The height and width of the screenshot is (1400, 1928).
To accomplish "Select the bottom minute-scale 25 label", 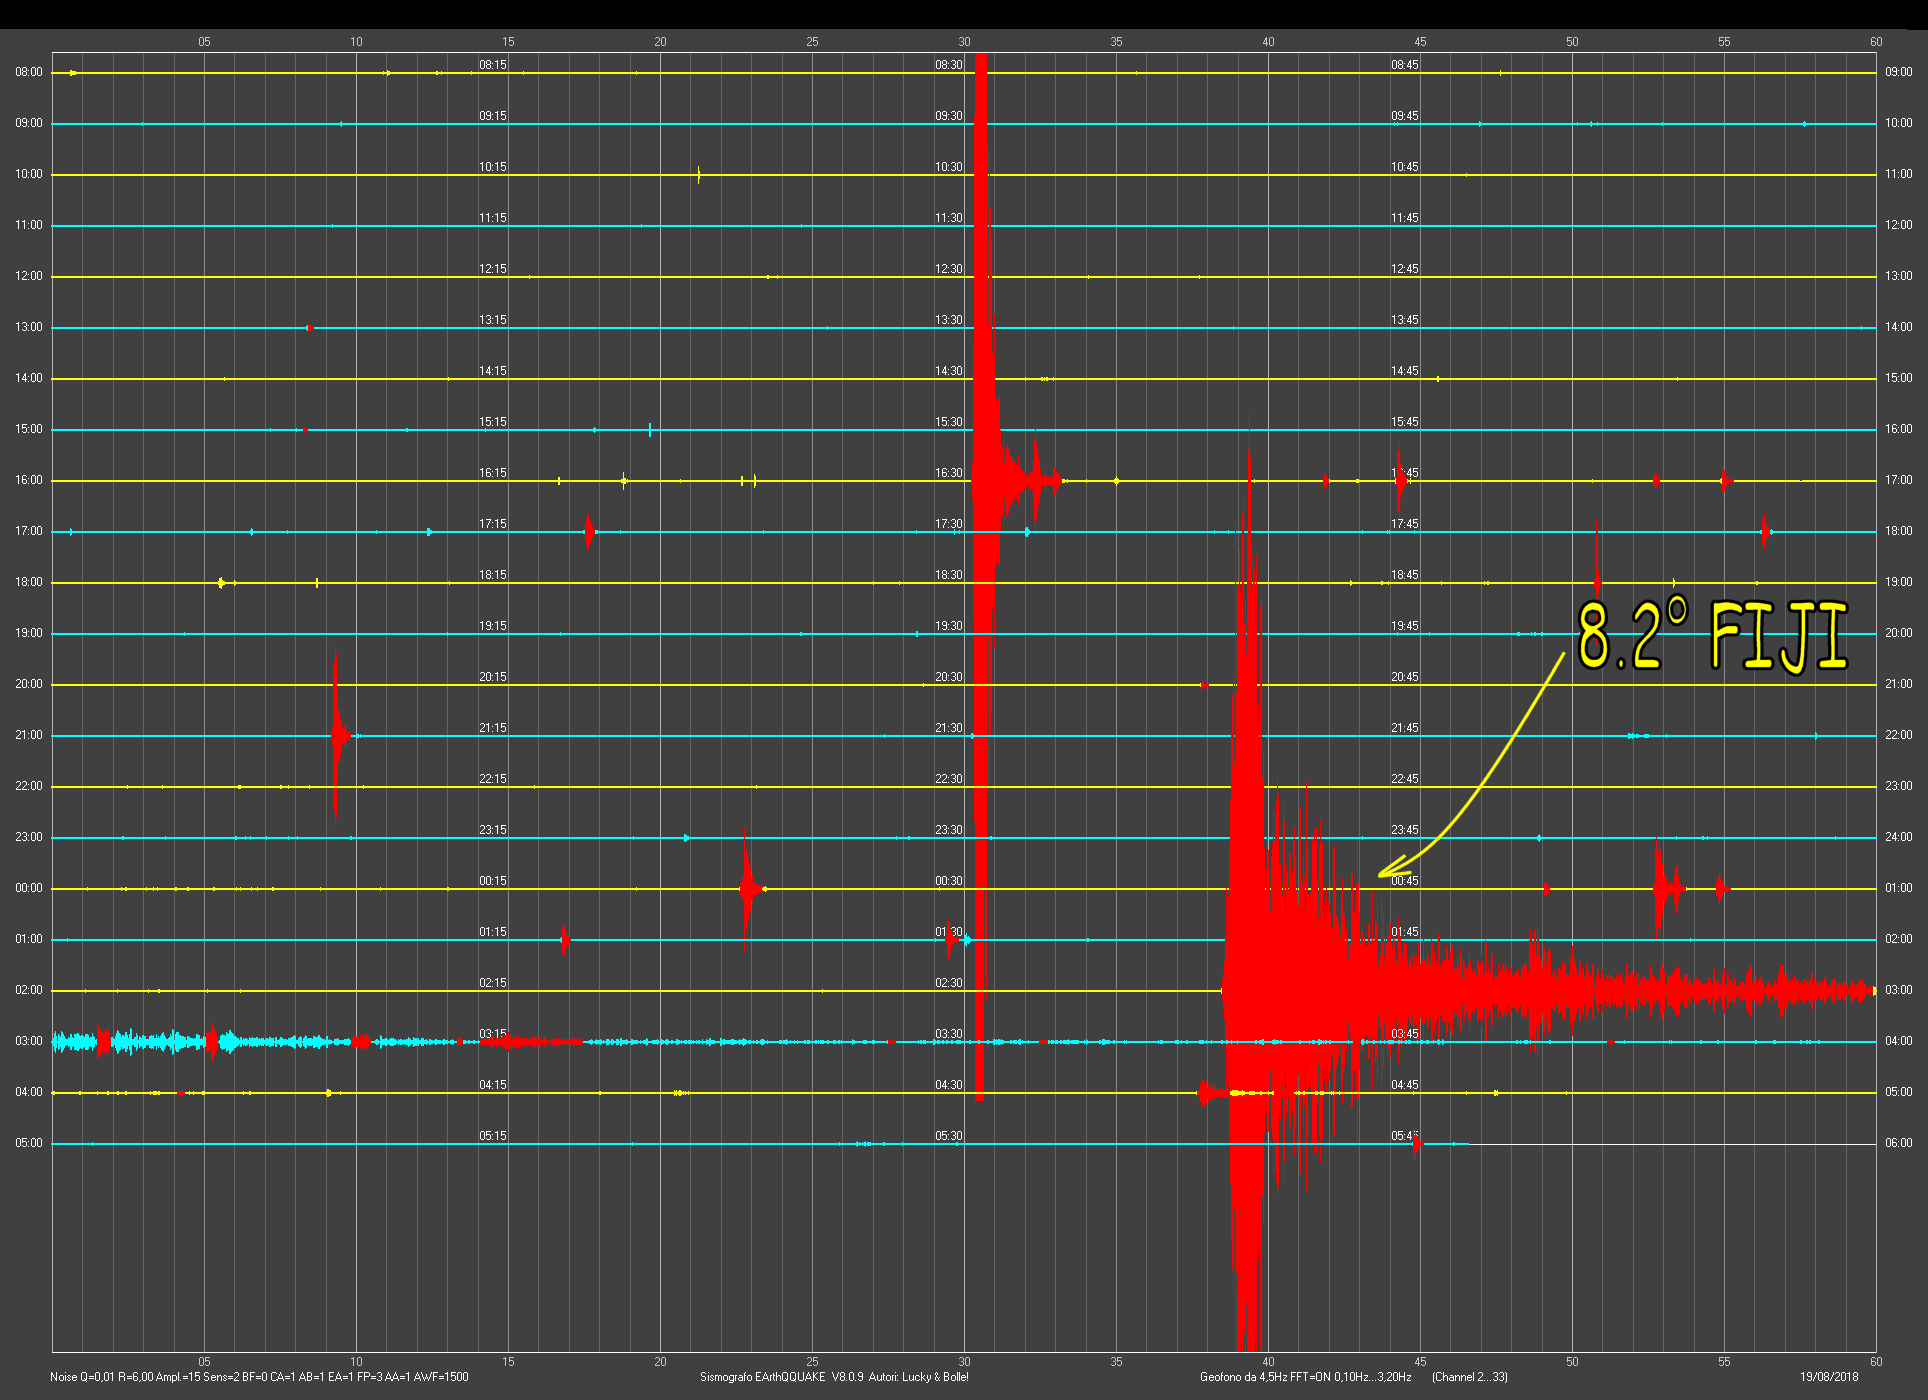I will pos(812,1362).
